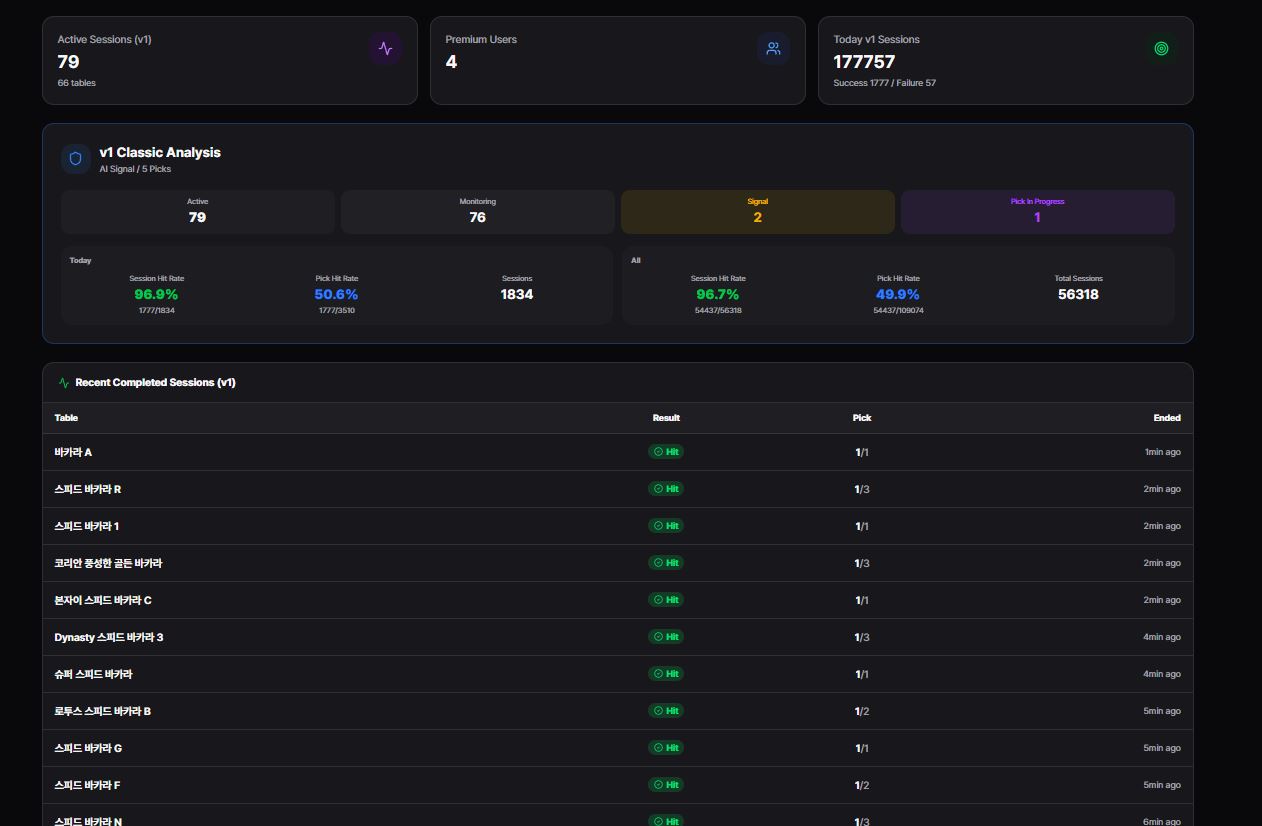Select the purple Pick In Progress tile
This screenshot has width=1262, height=826.
coord(1037,212)
